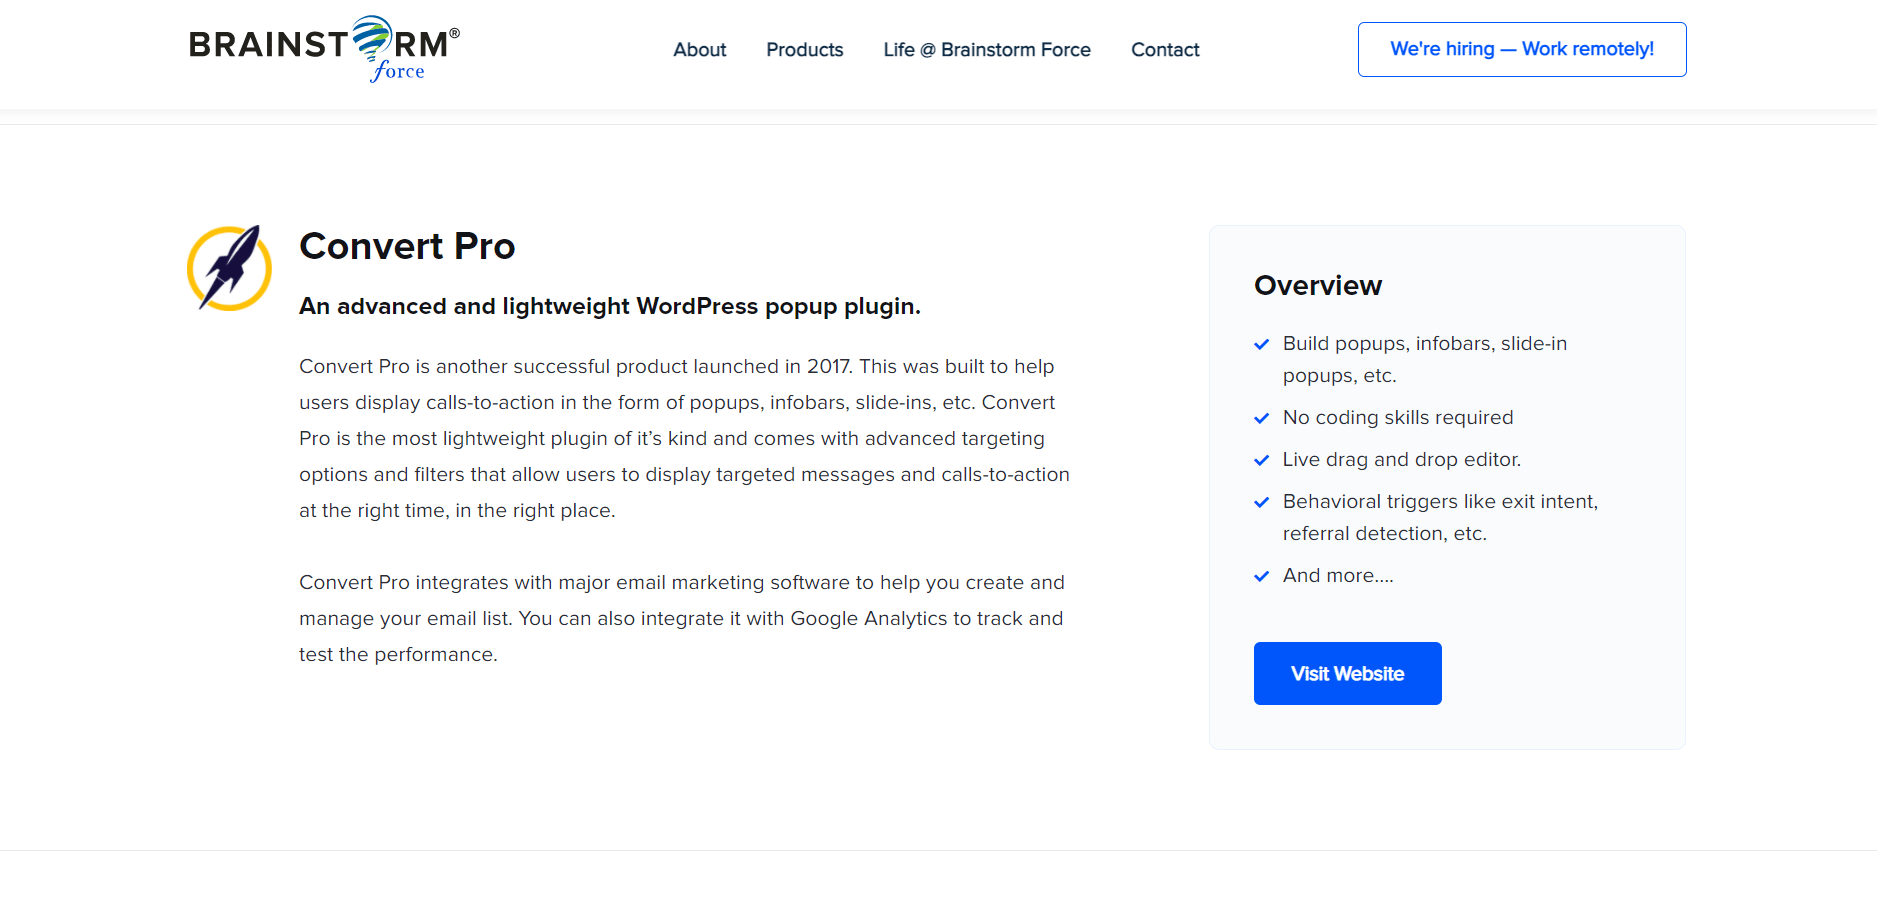Click checkmark beside Build popups, infobars
This screenshot has height=921, width=1877.
click(1262, 344)
